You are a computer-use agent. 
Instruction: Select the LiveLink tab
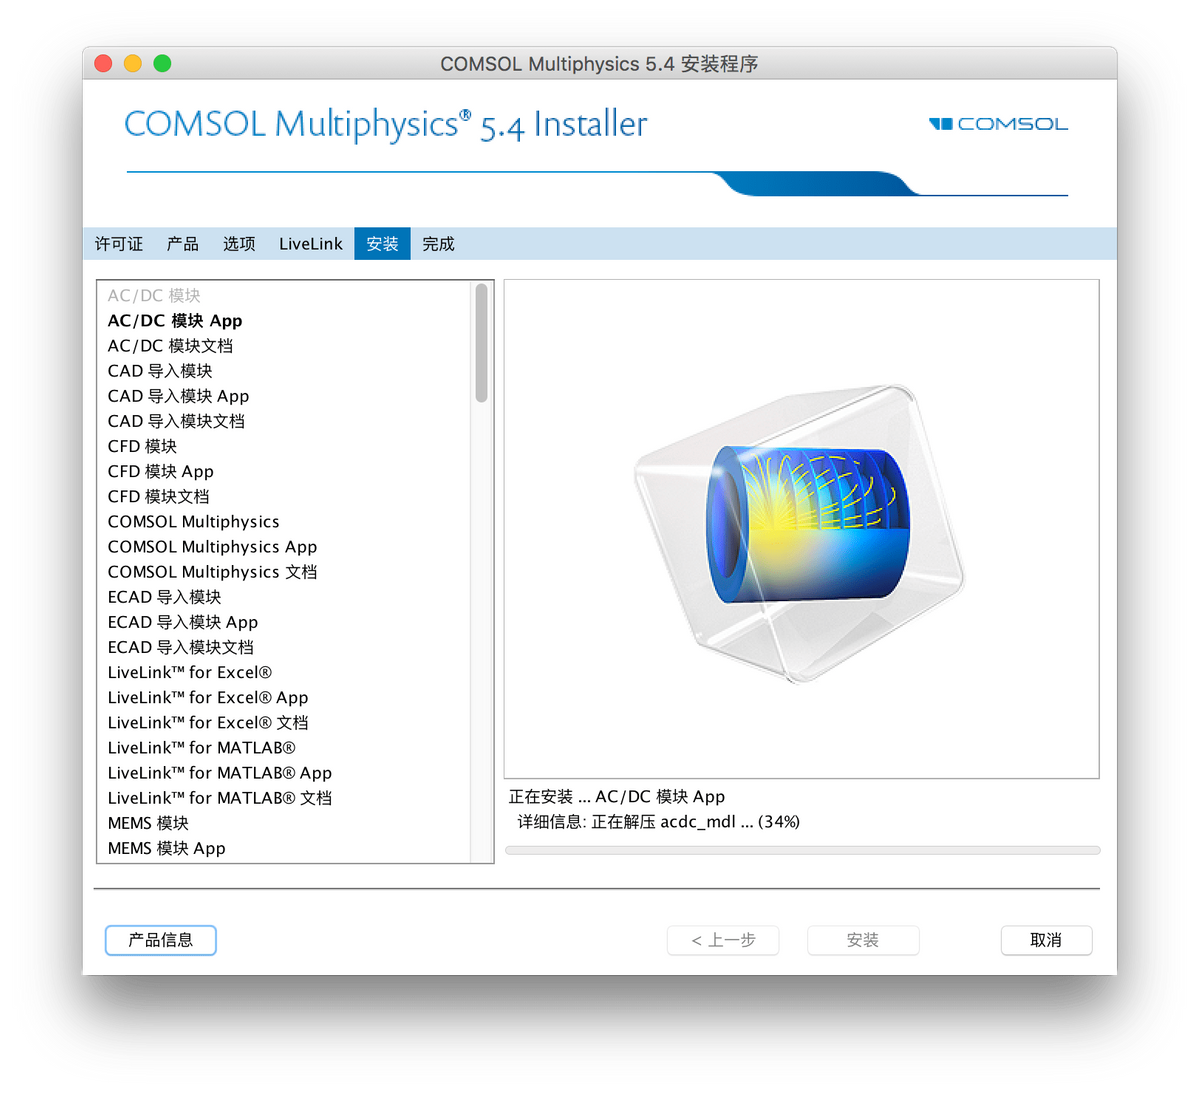(x=310, y=244)
